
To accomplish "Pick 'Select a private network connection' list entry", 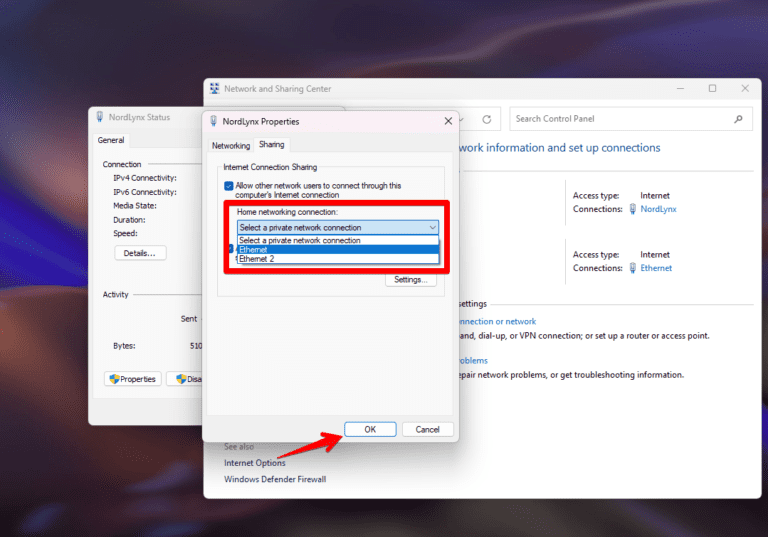I will click(338, 240).
